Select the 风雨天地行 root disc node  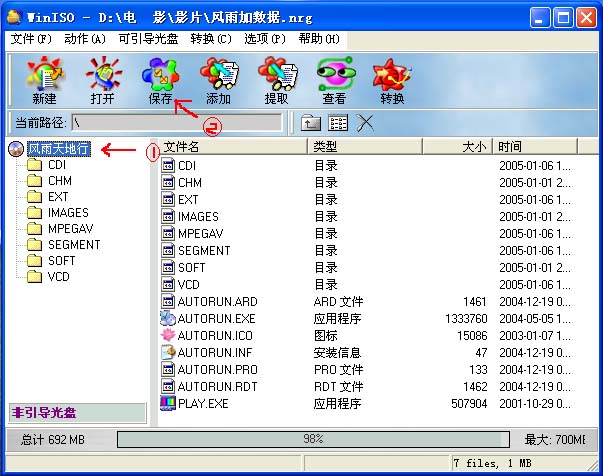point(58,149)
